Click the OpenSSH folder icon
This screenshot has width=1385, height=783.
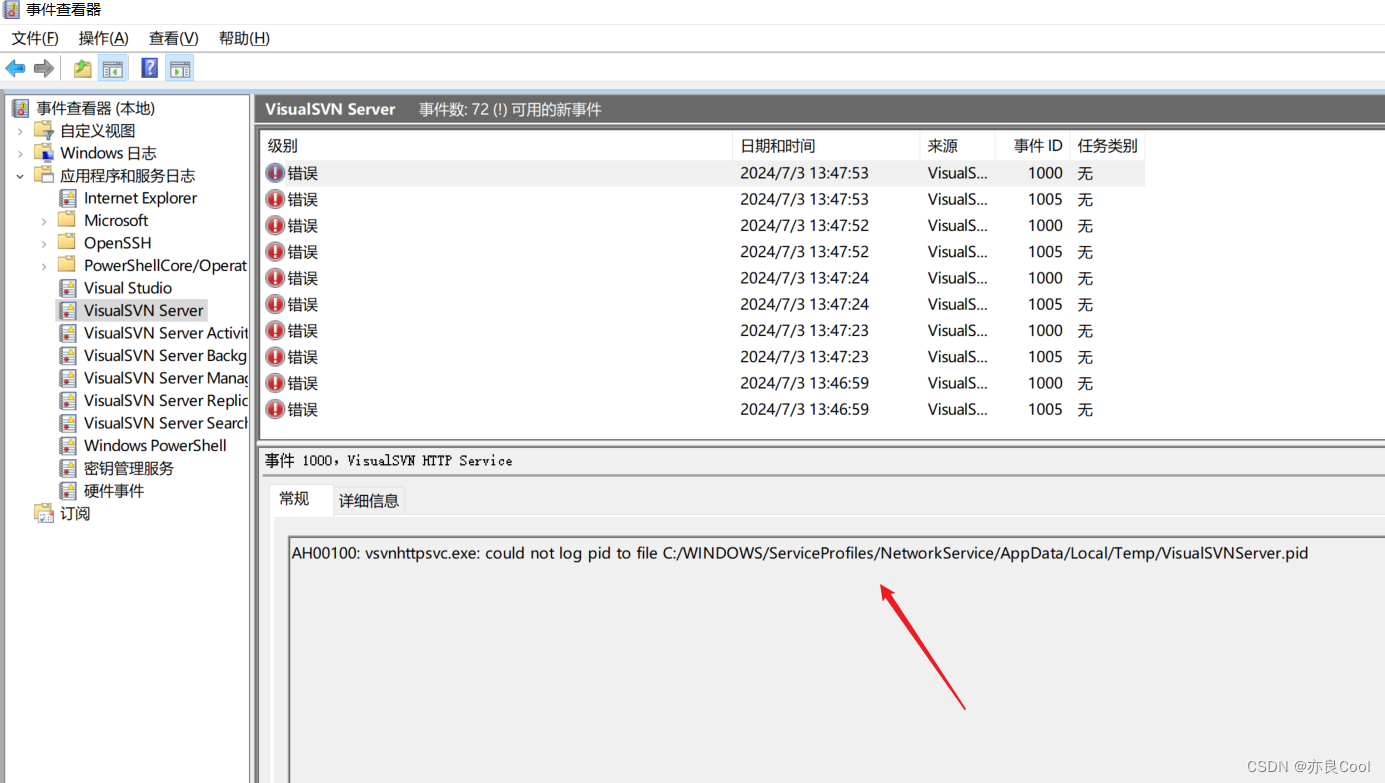67,243
